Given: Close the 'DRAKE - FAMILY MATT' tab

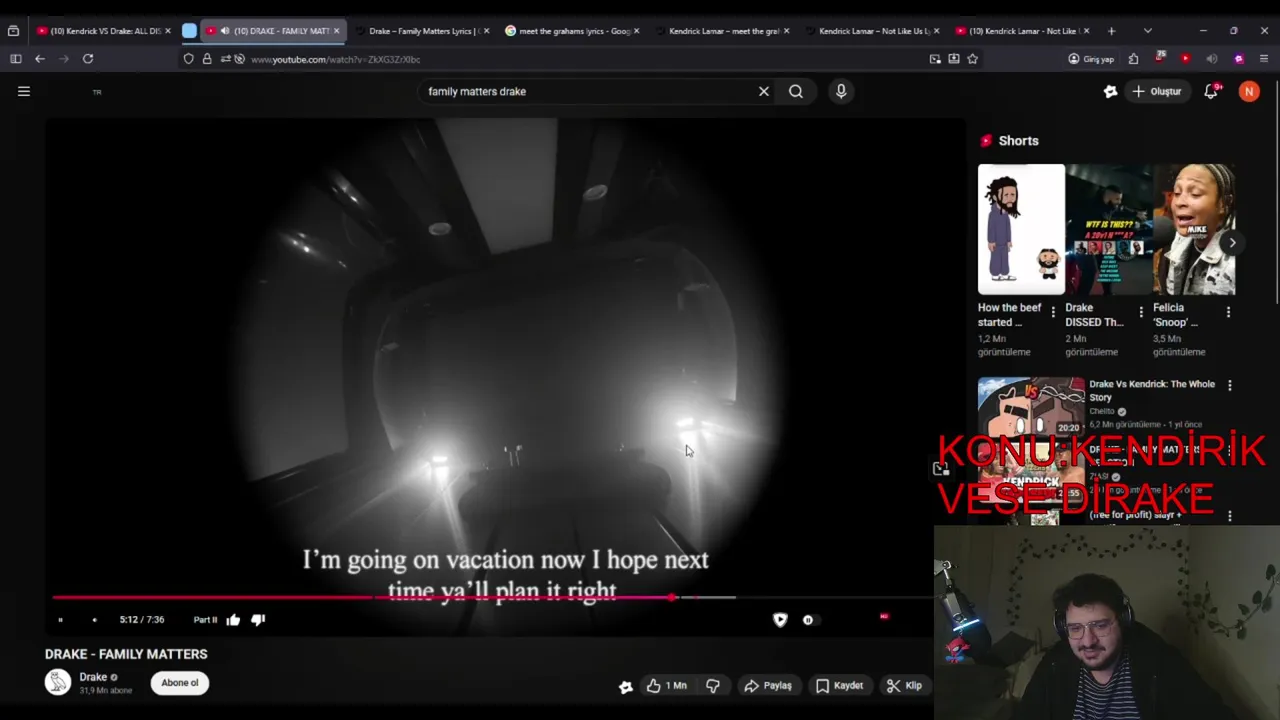Looking at the screenshot, I should (336, 31).
